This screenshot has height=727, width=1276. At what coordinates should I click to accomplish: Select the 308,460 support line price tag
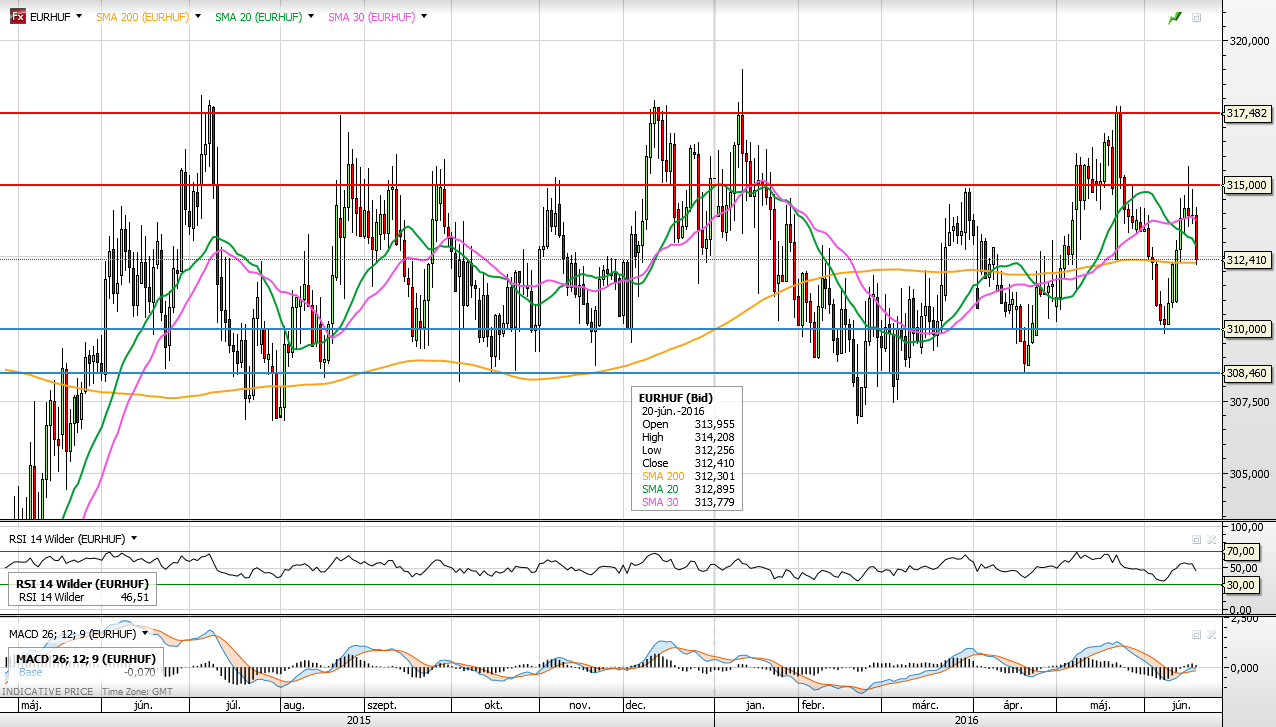coord(1246,373)
